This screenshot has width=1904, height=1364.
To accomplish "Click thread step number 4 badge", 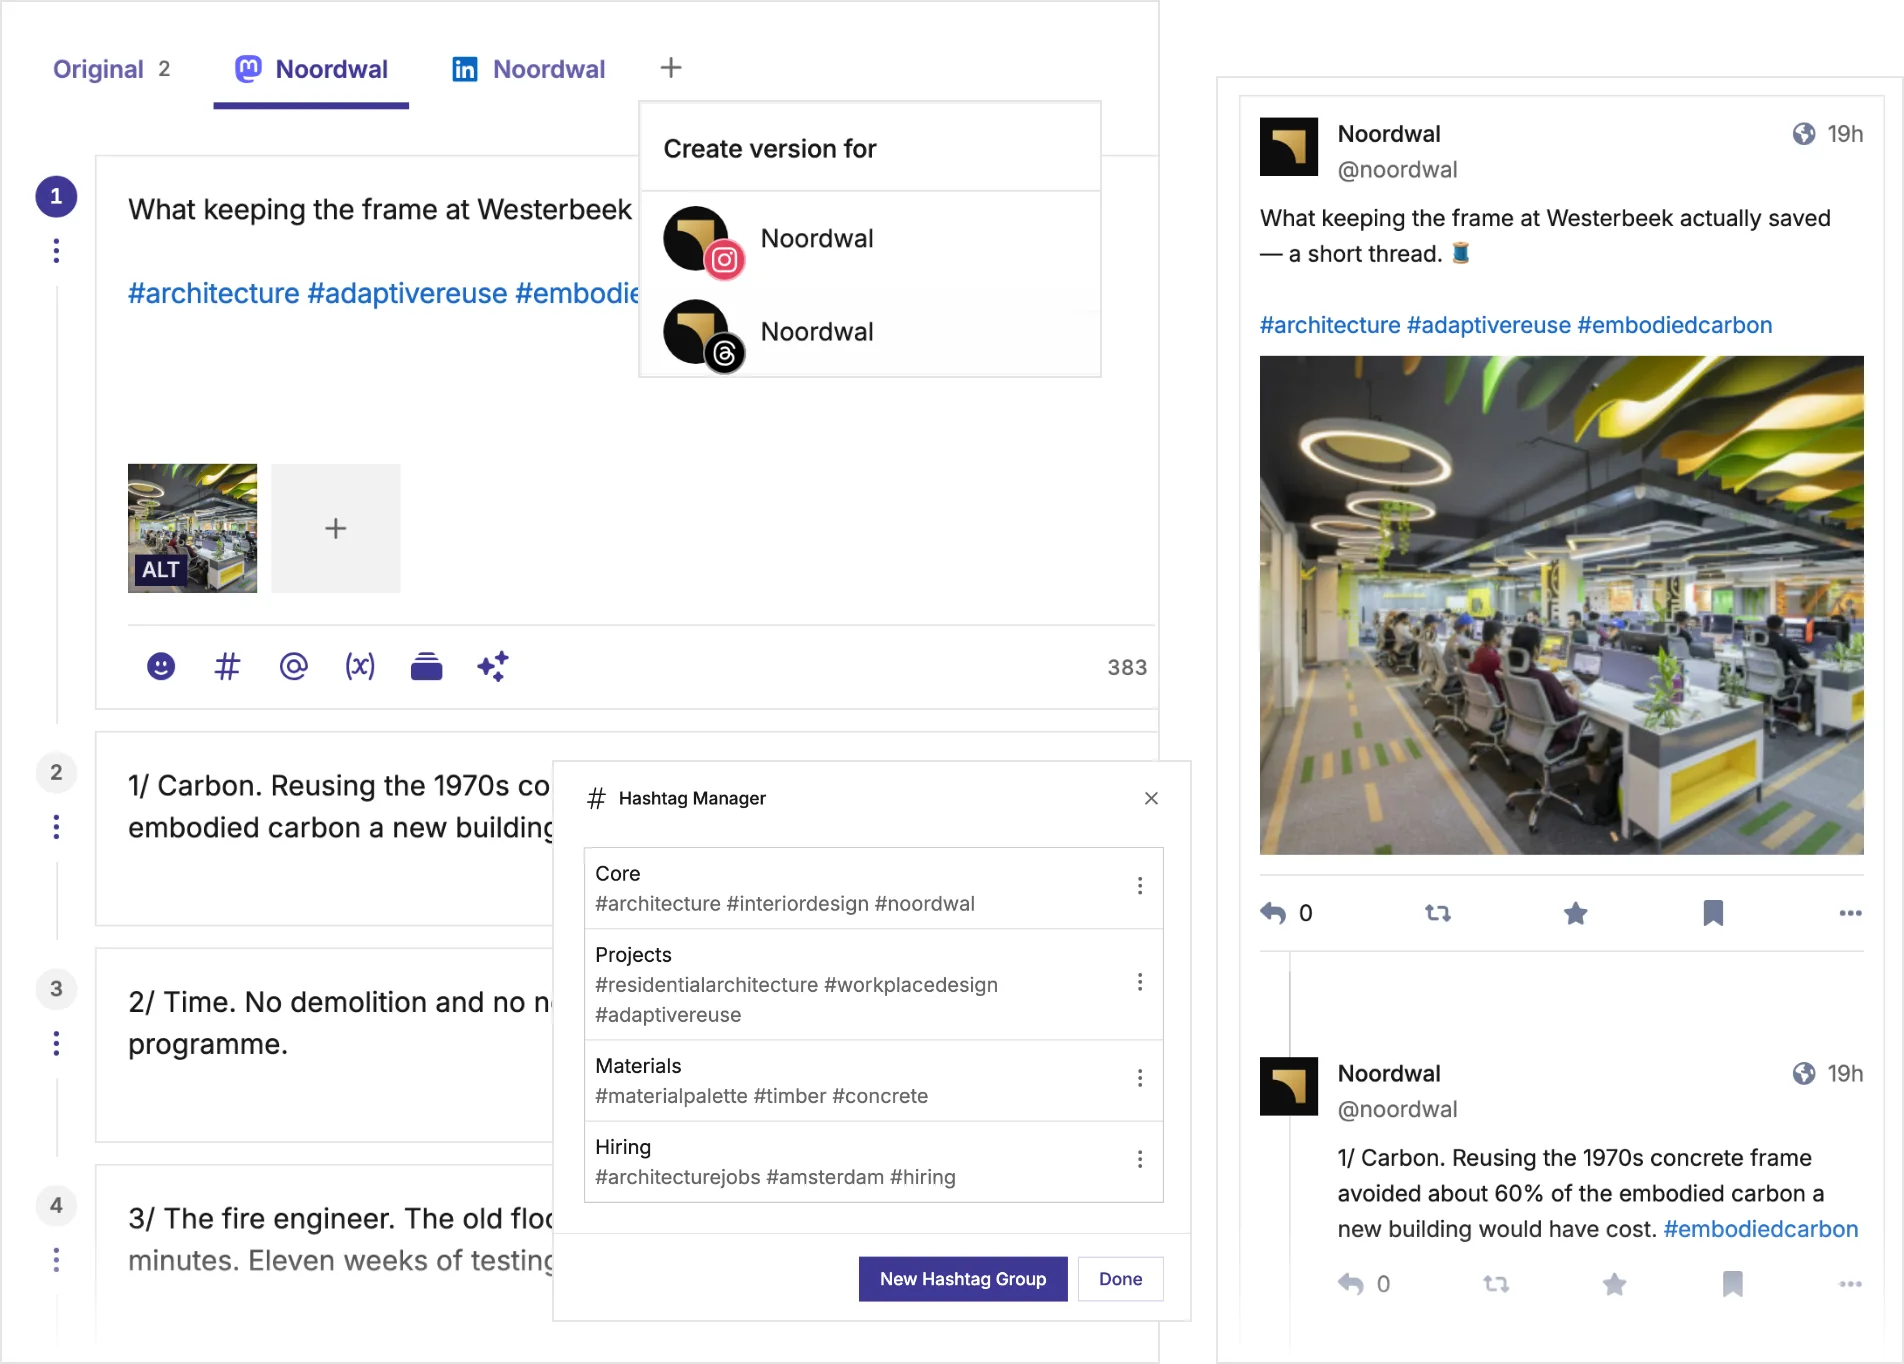I will point(56,1205).
